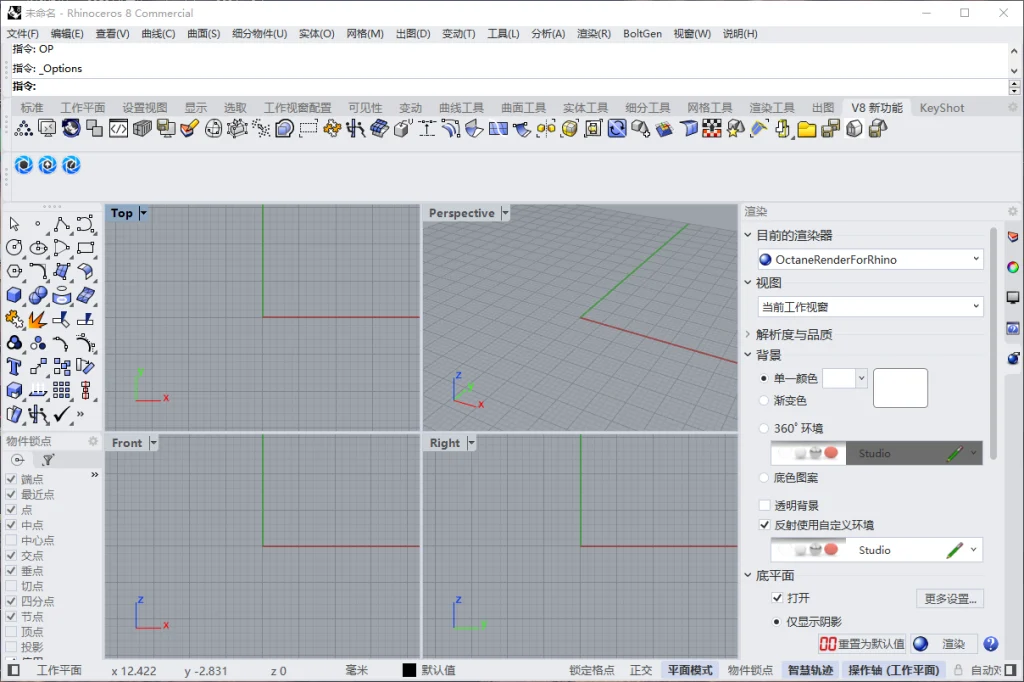Image resolution: width=1024 pixels, height=682 pixels.
Task: Switch to the 标准 toolbar tab
Action: click(31, 108)
